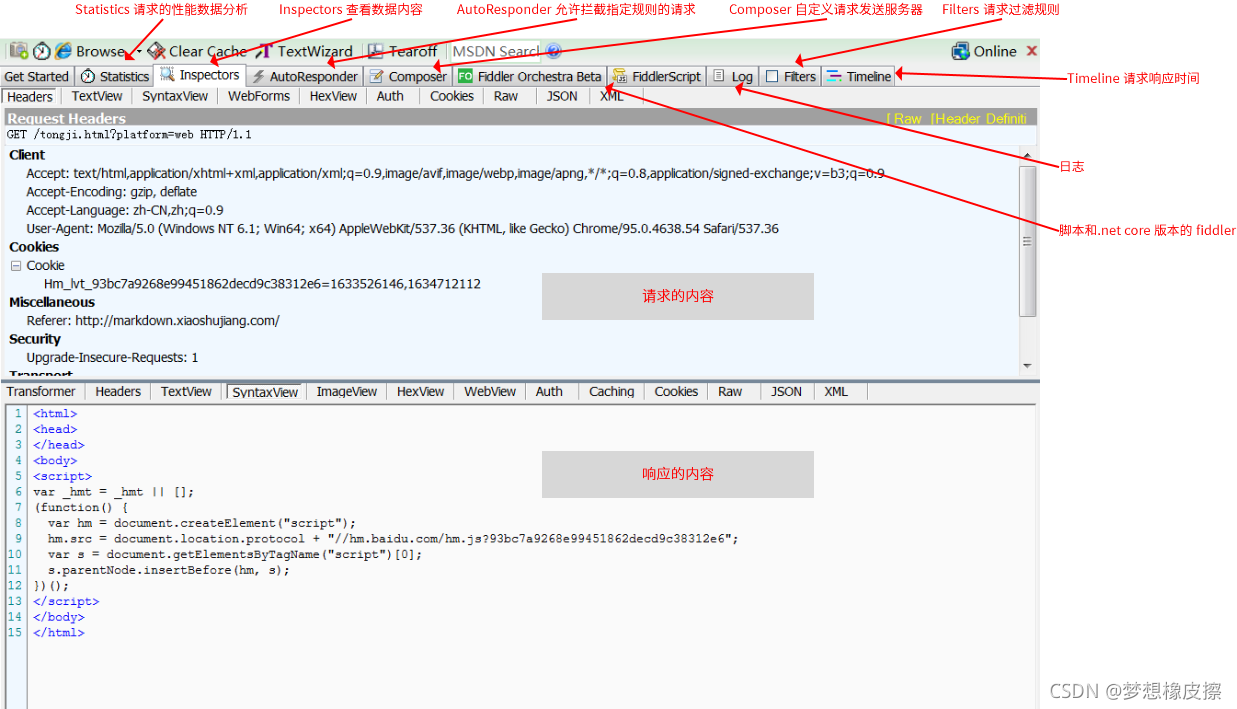Select the response HexView tab
Screen dimensions: 1237x709
(420, 392)
